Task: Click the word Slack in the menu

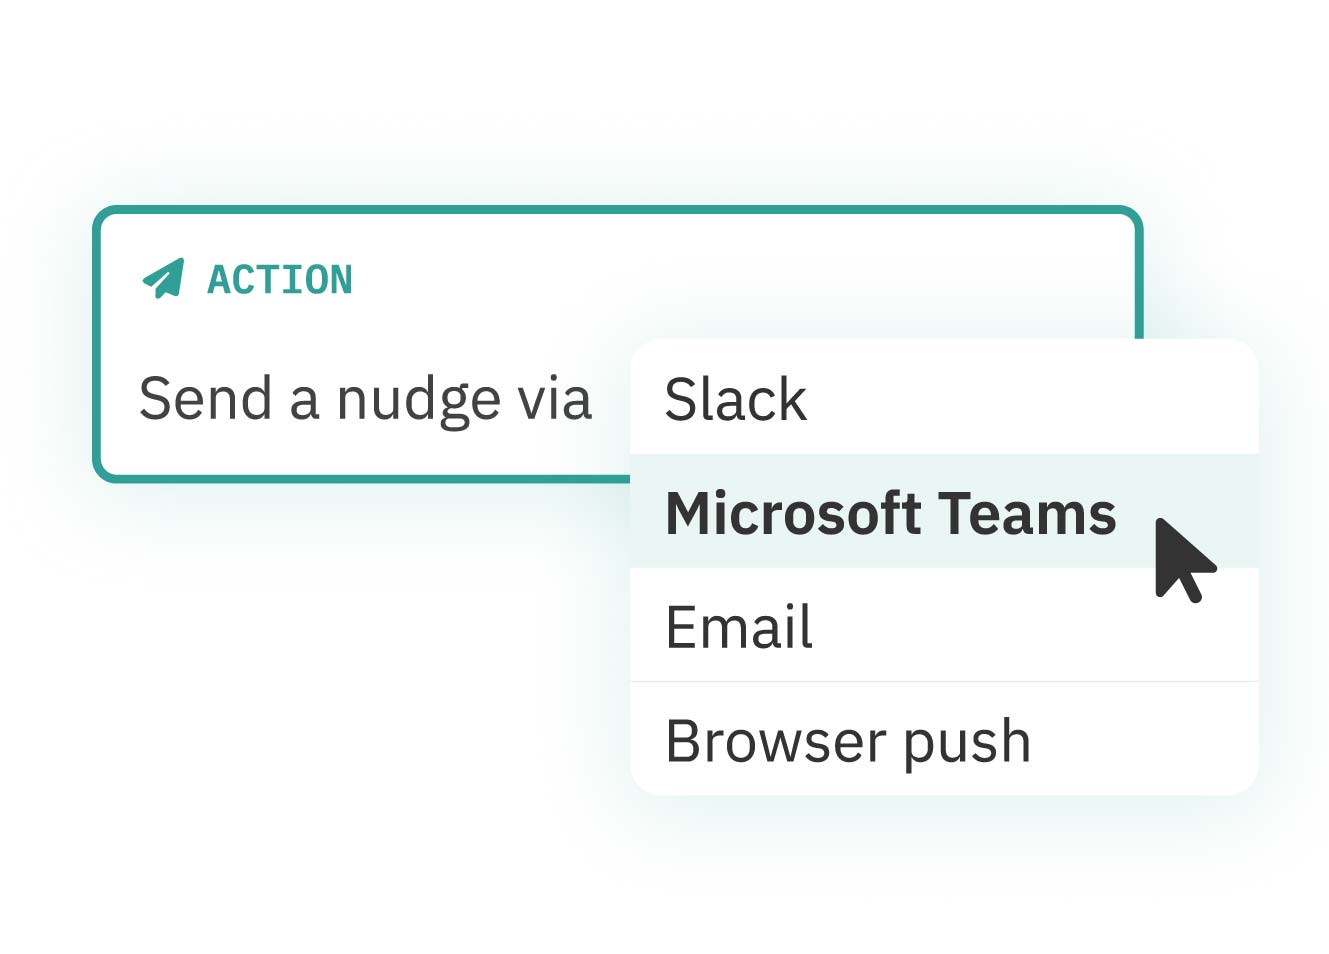Action: click(735, 399)
